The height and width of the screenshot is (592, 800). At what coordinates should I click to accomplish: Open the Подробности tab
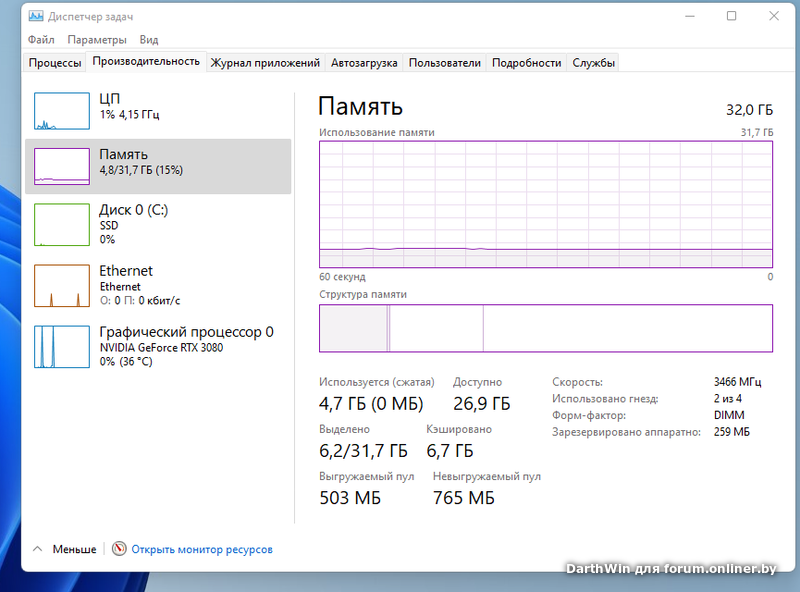[x=526, y=63]
